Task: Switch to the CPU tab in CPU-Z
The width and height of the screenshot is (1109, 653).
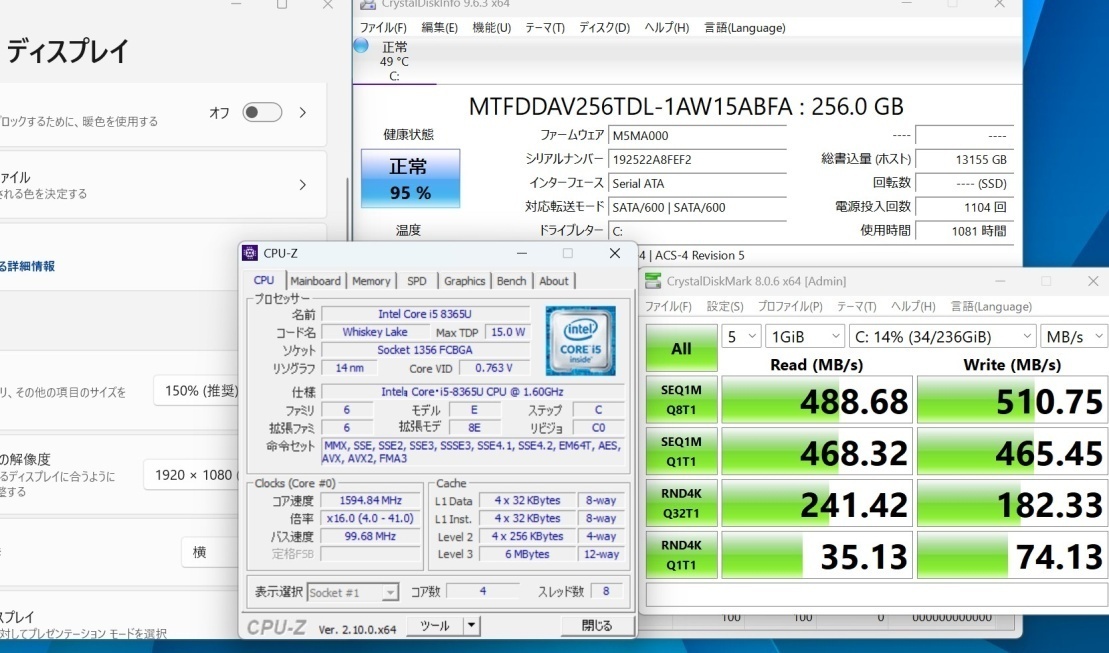Action: 264,280
